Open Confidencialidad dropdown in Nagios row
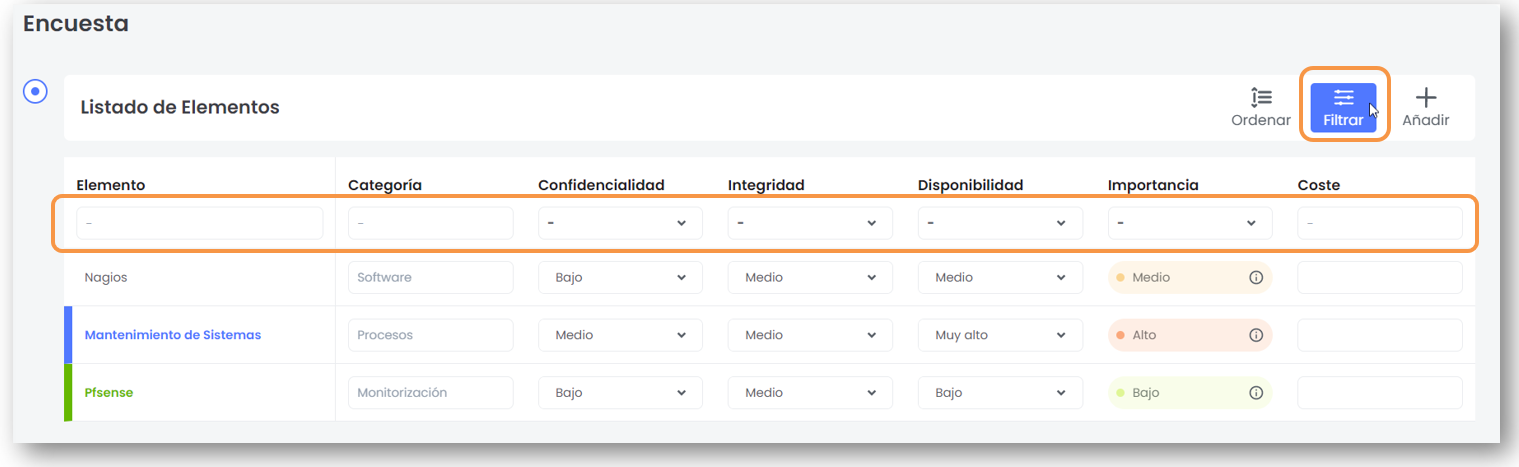 coord(620,278)
